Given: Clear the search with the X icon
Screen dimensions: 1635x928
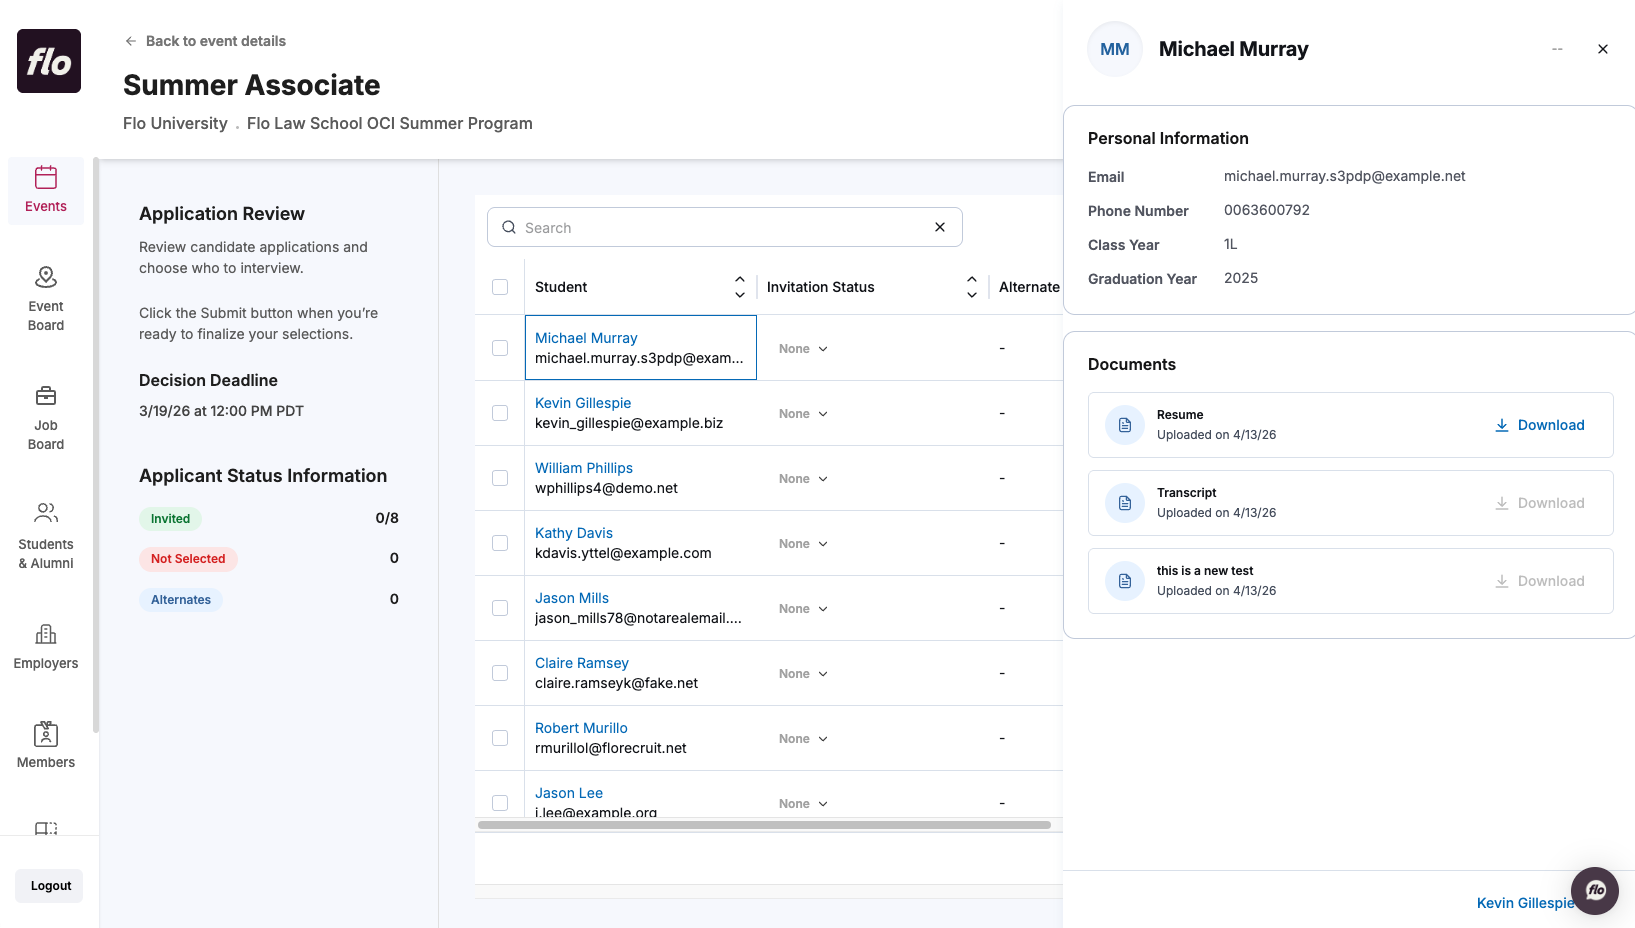Looking at the screenshot, I should pos(940,227).
